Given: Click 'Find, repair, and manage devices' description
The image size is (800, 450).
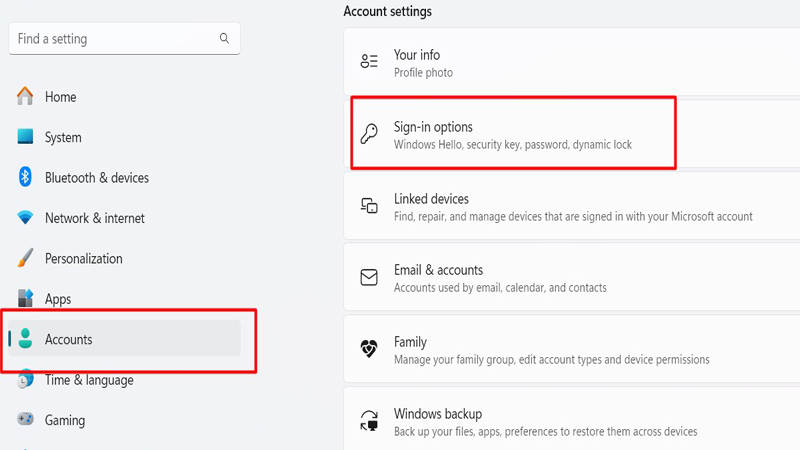Looking at the screenshot, I should pyautogui.click(x=573, y=217).
